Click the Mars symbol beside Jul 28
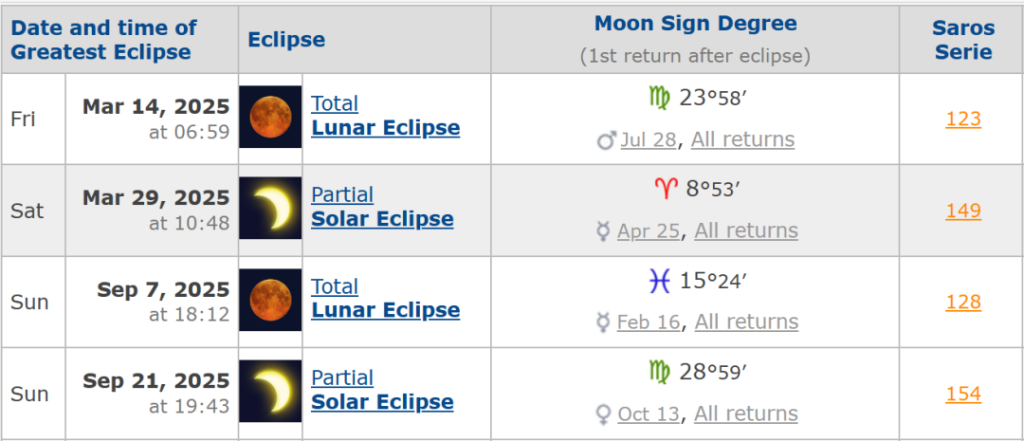 click(607, 140)
